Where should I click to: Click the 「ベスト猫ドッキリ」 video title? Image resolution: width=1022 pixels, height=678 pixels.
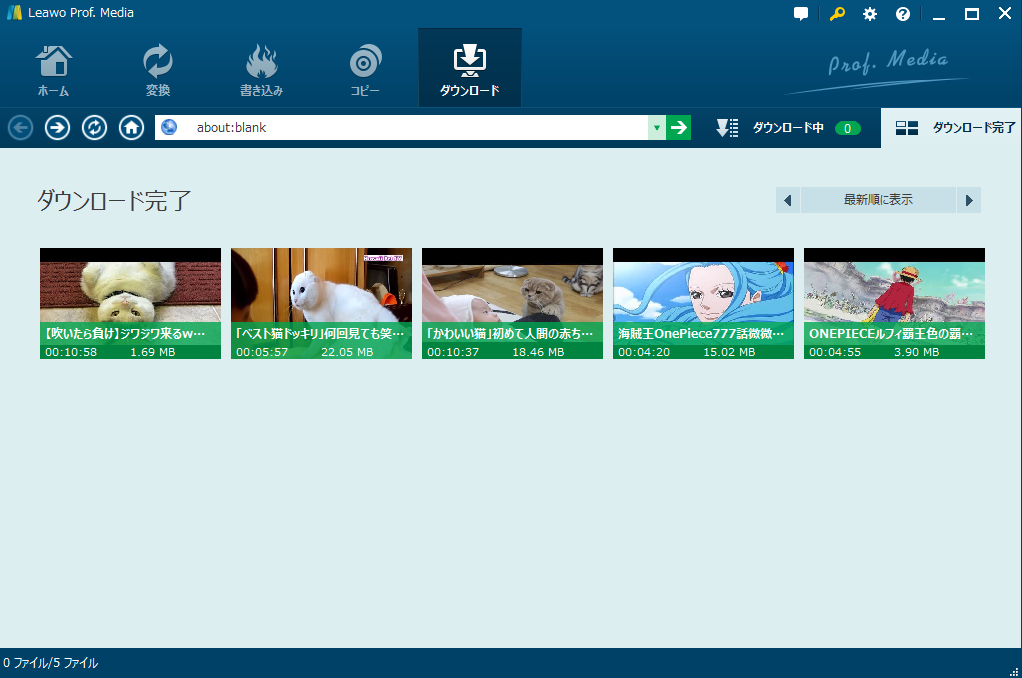(x=320, y=333)
